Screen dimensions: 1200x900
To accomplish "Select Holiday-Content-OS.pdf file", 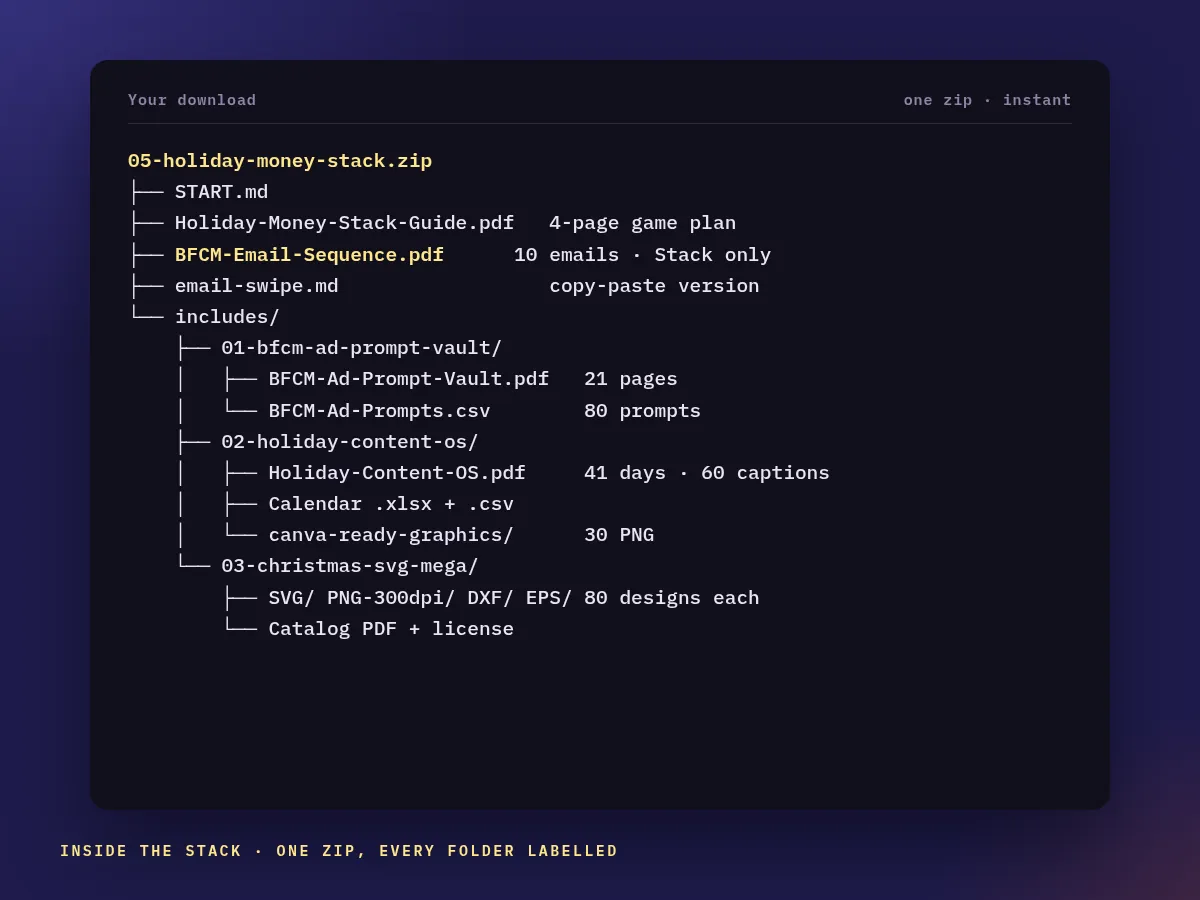I will click(x=397, y=473).
